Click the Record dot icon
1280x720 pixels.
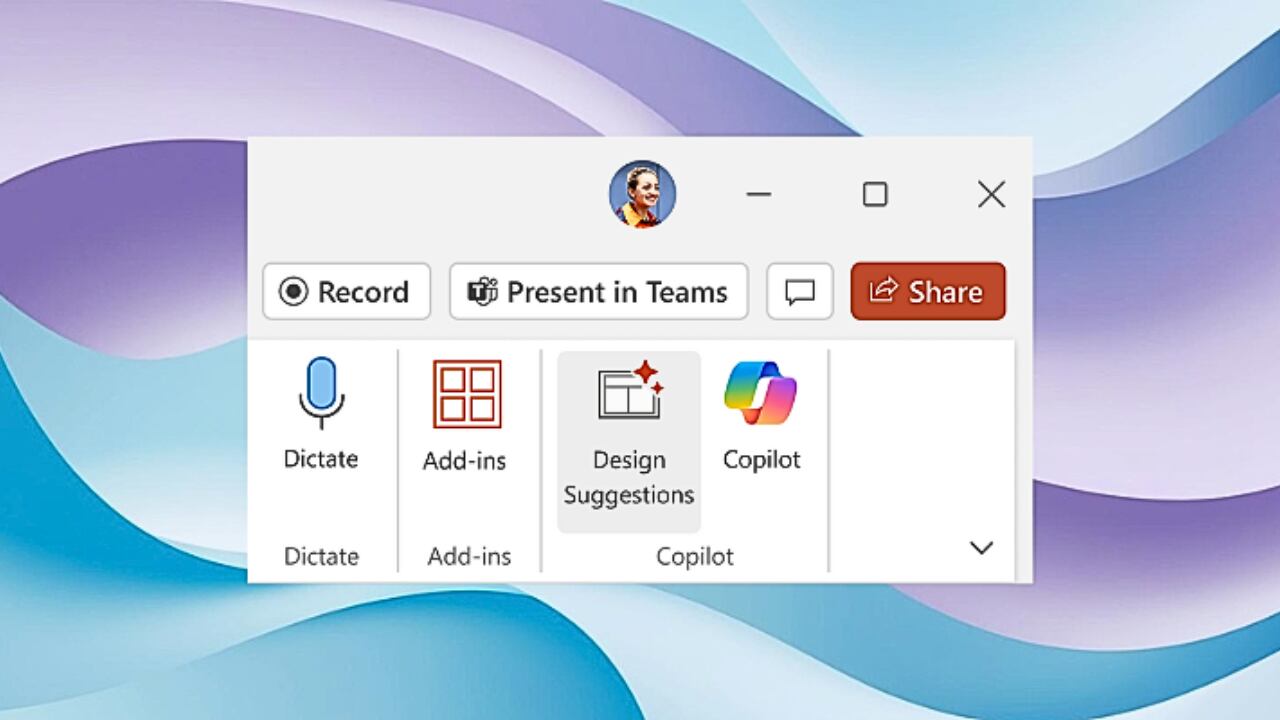click(294, 291)
